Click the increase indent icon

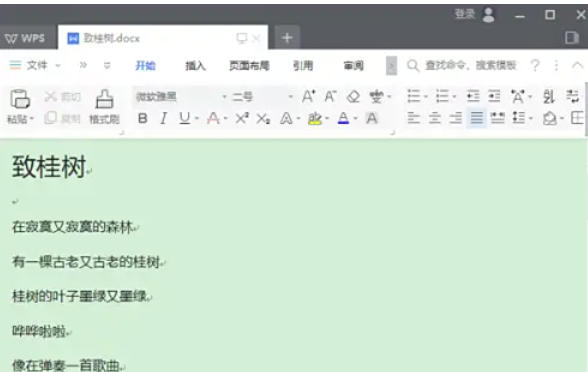tap(494, 96)
